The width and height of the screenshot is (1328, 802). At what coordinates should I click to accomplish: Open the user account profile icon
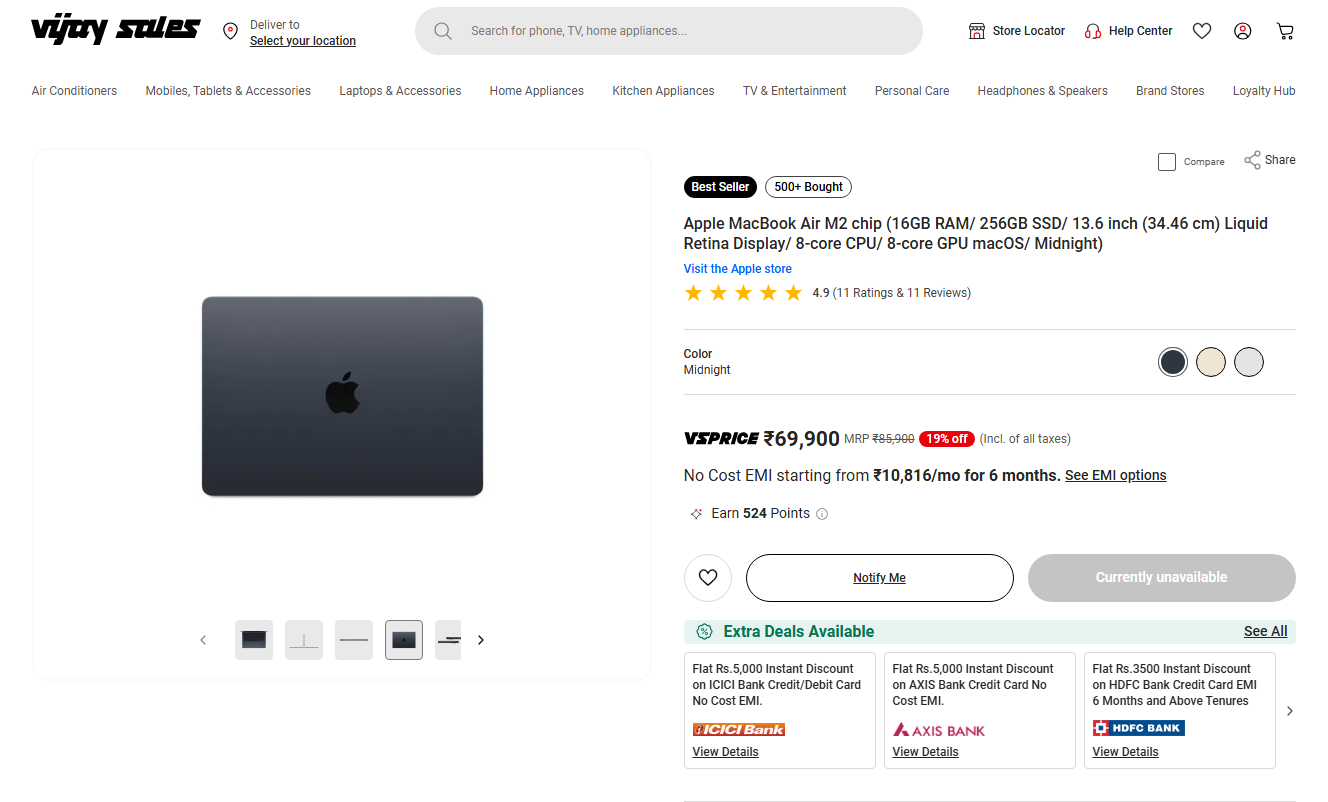click(1243, 31)
